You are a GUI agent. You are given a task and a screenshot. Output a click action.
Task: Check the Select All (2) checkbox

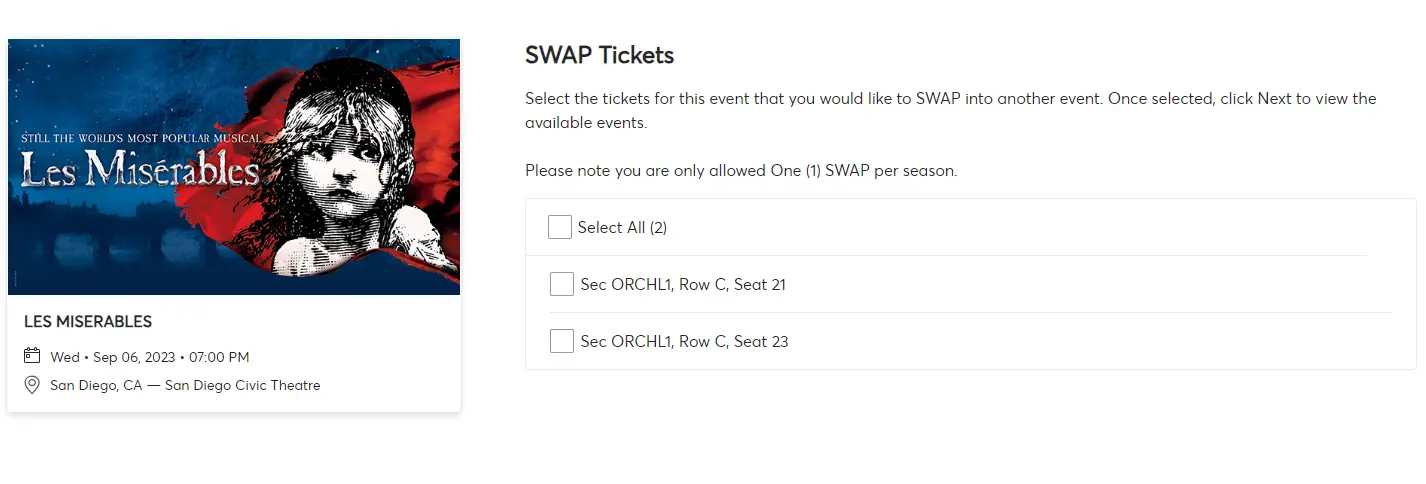[x=559, y=227]
